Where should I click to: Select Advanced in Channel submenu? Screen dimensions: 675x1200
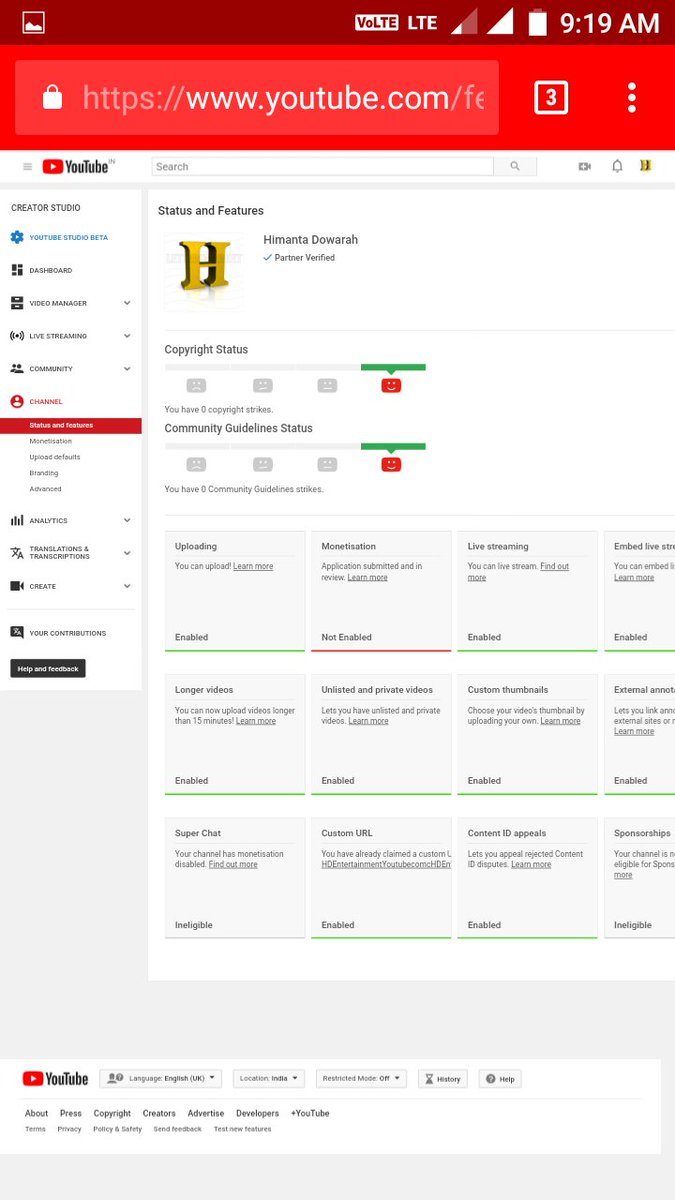pos(45,489)
